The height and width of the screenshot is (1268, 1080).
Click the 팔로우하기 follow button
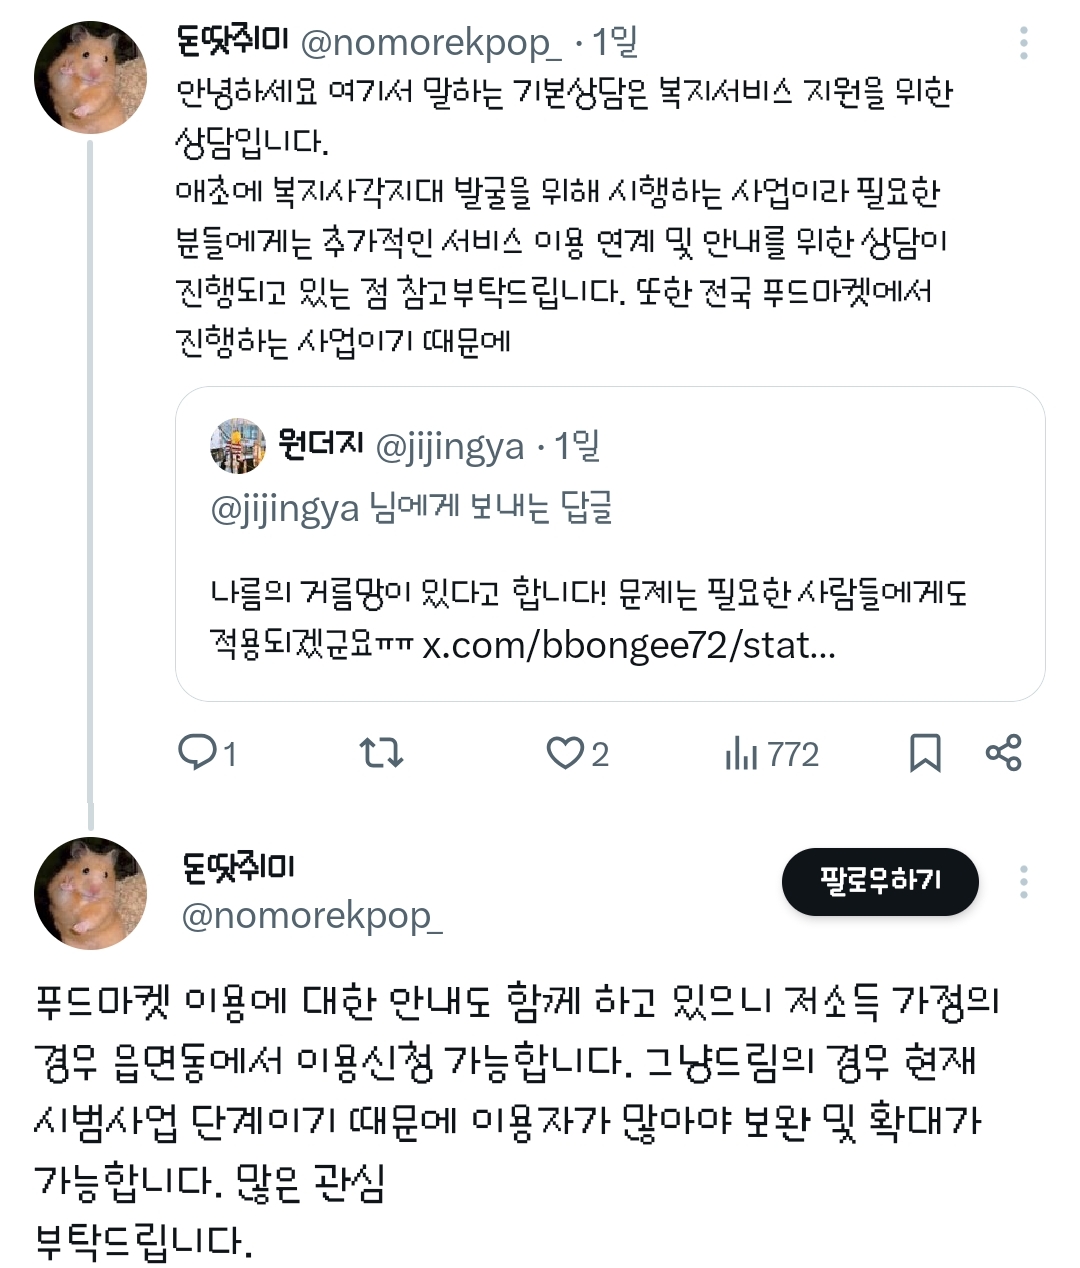coord(880,881)
